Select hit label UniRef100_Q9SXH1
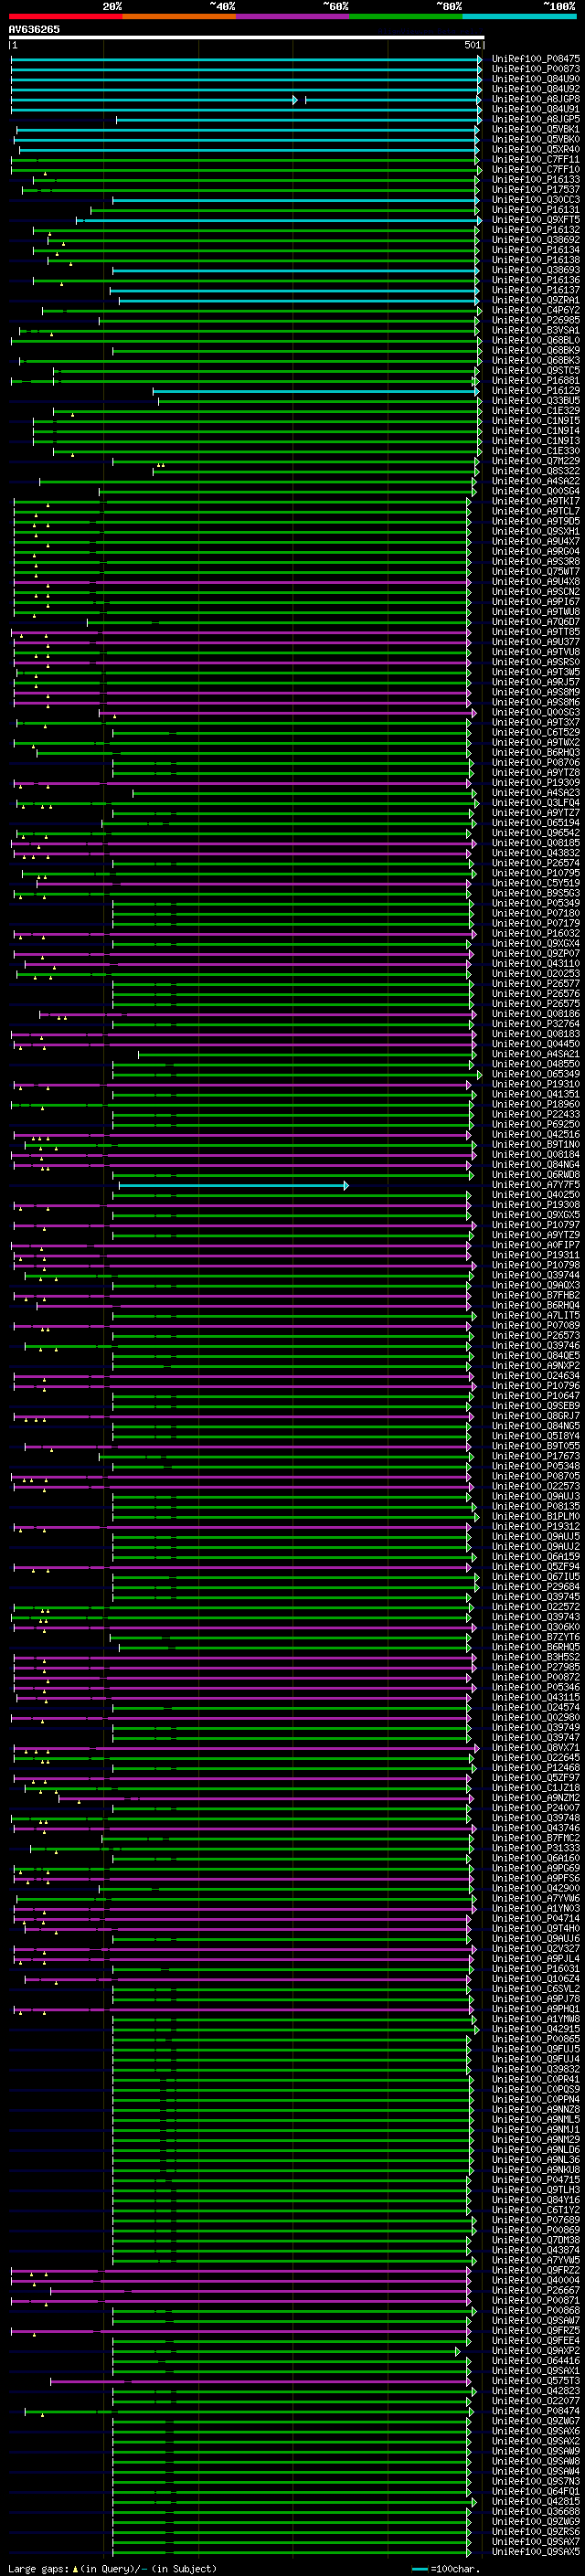585x2576 pixels. coord(536,531)
